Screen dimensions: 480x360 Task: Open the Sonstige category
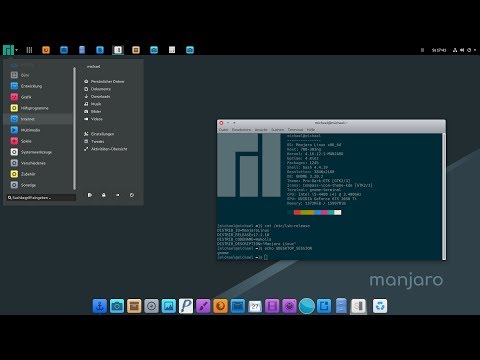(x=38, y=185)
